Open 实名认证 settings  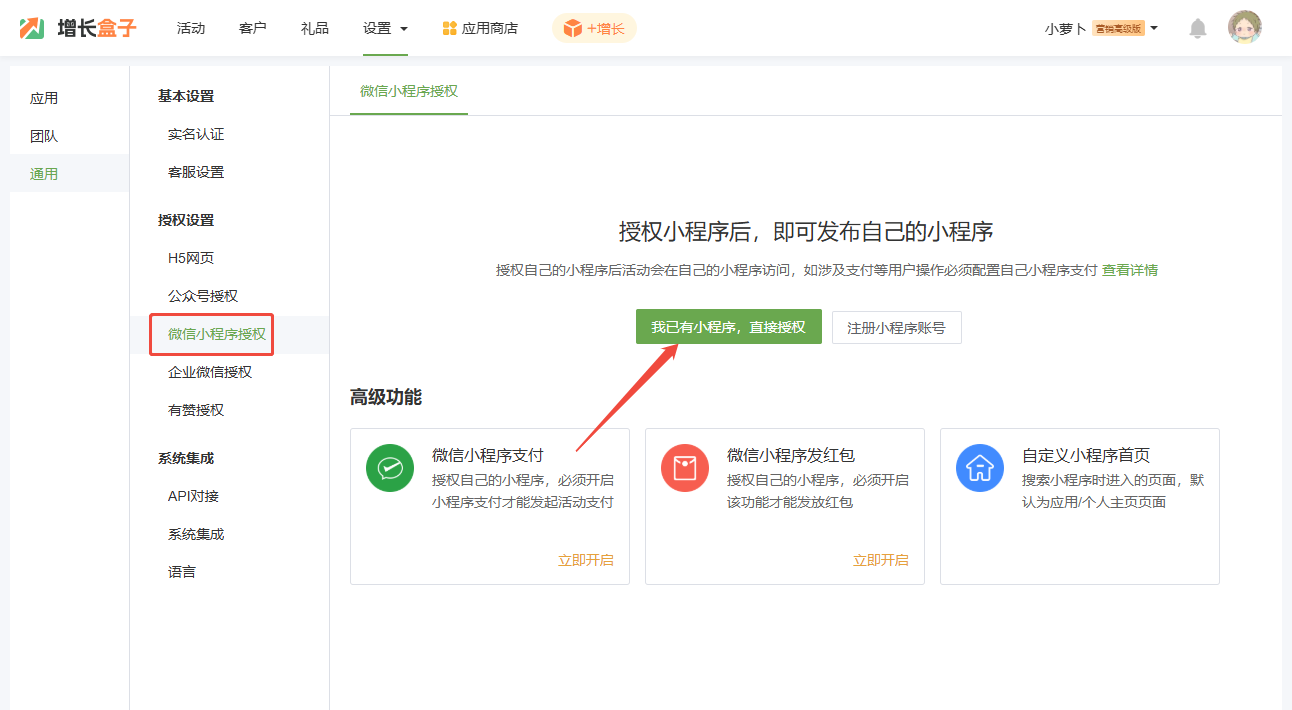pyautogui.click(x=196, y=134)
